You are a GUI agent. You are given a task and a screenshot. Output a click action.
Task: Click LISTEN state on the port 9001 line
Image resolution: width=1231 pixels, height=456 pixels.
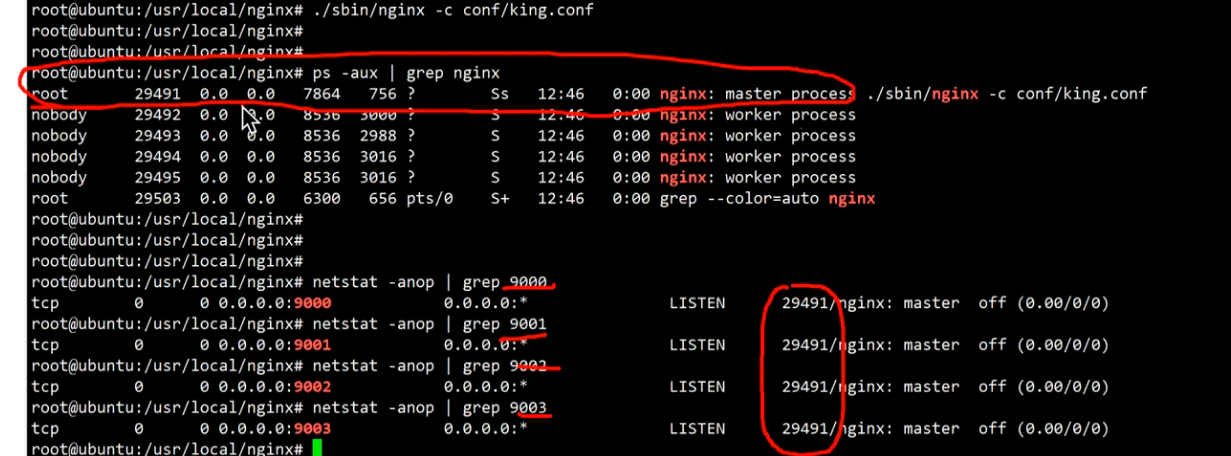click(697, 345)
